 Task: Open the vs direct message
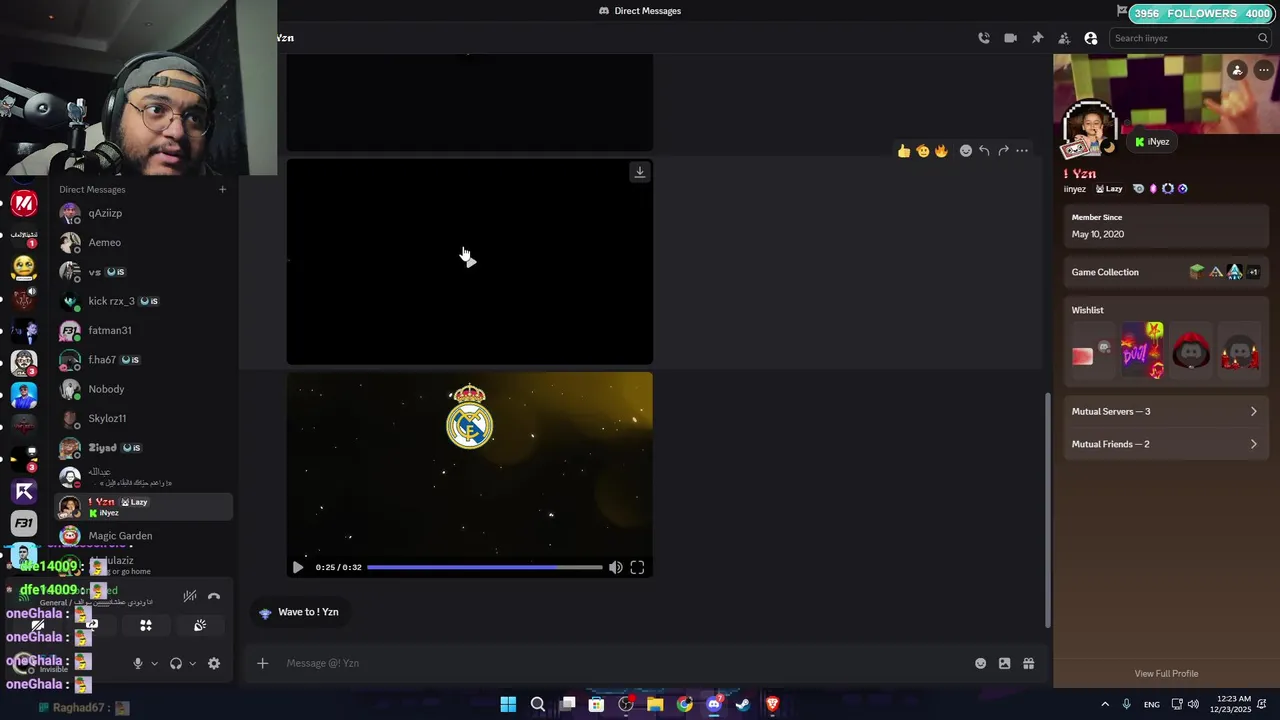click(143, 272)
